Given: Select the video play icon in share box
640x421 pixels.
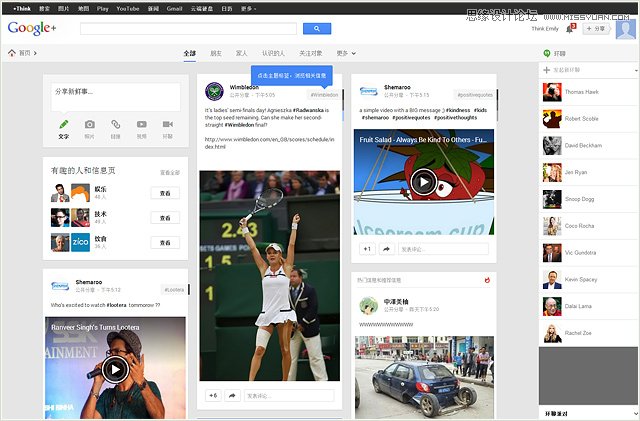Looking at the screenshot, I should [142, 124].
